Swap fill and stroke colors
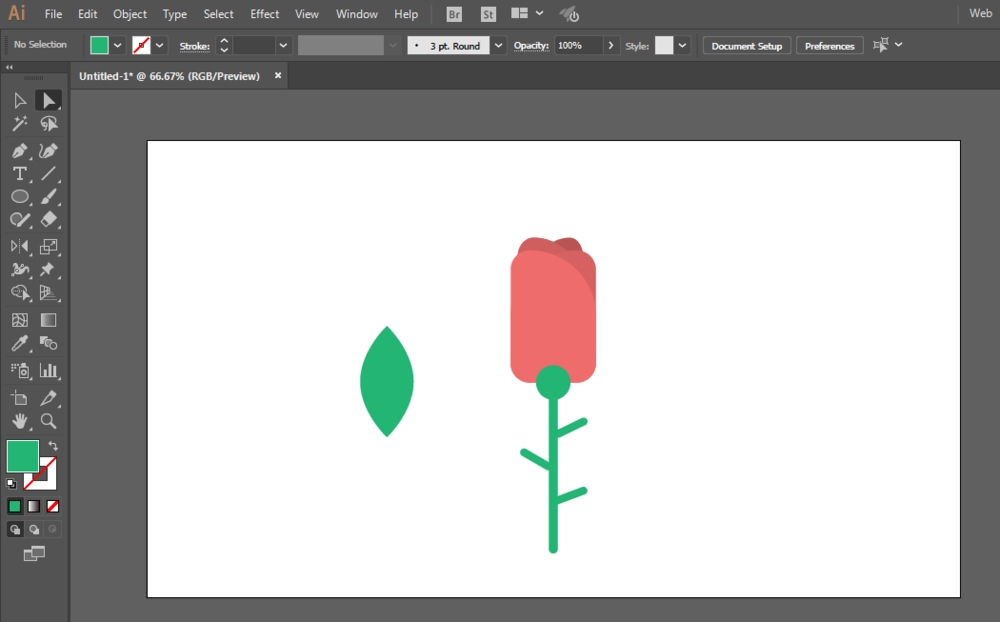 (53, 446)
